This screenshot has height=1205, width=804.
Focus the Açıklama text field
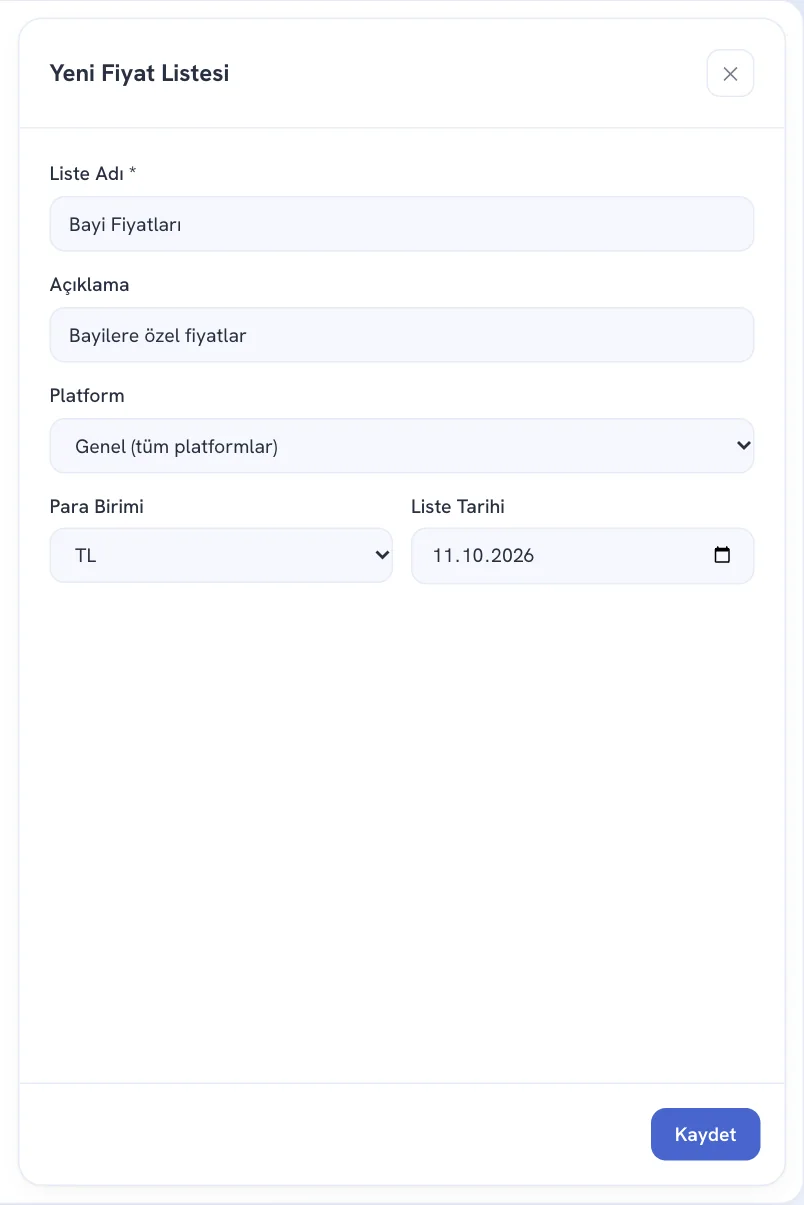pos(402,335)
